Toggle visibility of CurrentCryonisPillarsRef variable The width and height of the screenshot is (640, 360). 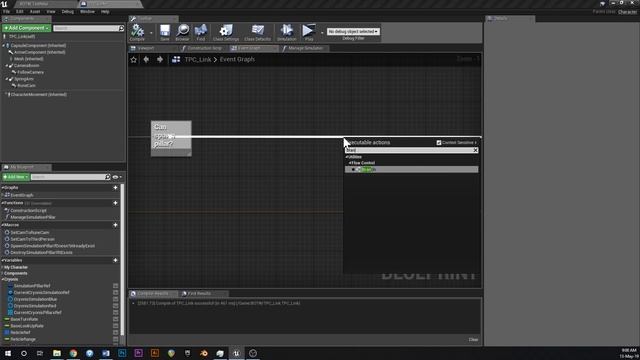click(x=116, y=312)
